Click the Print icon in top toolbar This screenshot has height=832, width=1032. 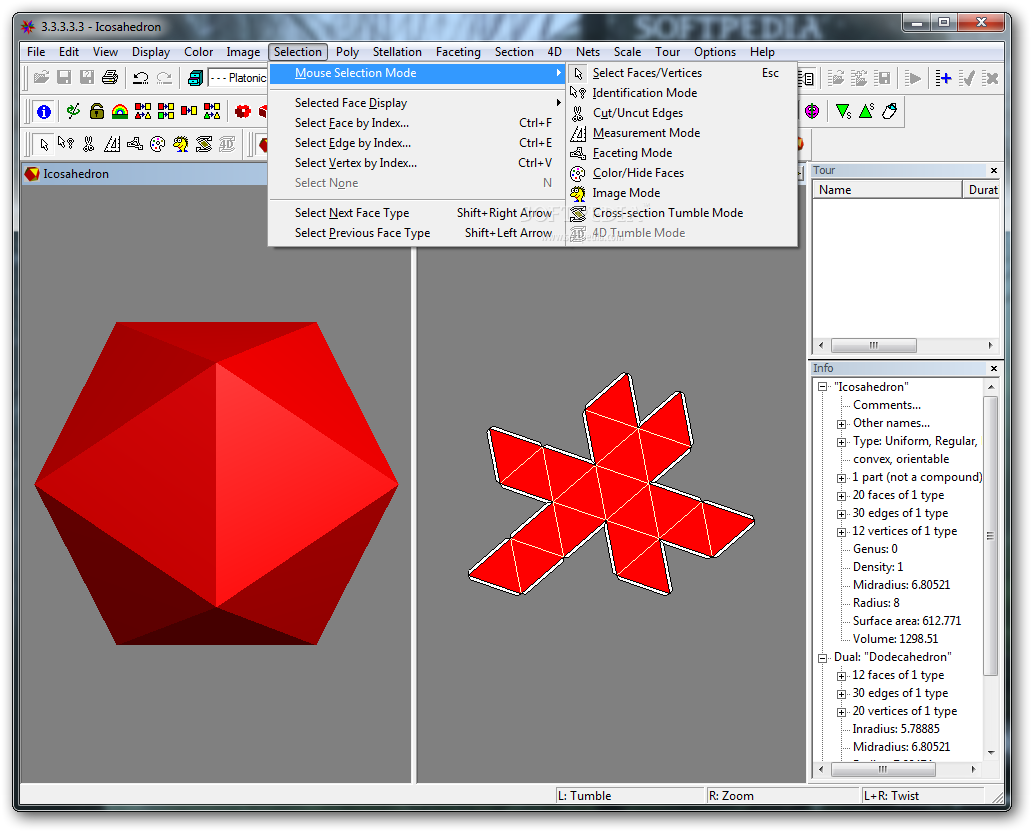(x=110, y=78)
